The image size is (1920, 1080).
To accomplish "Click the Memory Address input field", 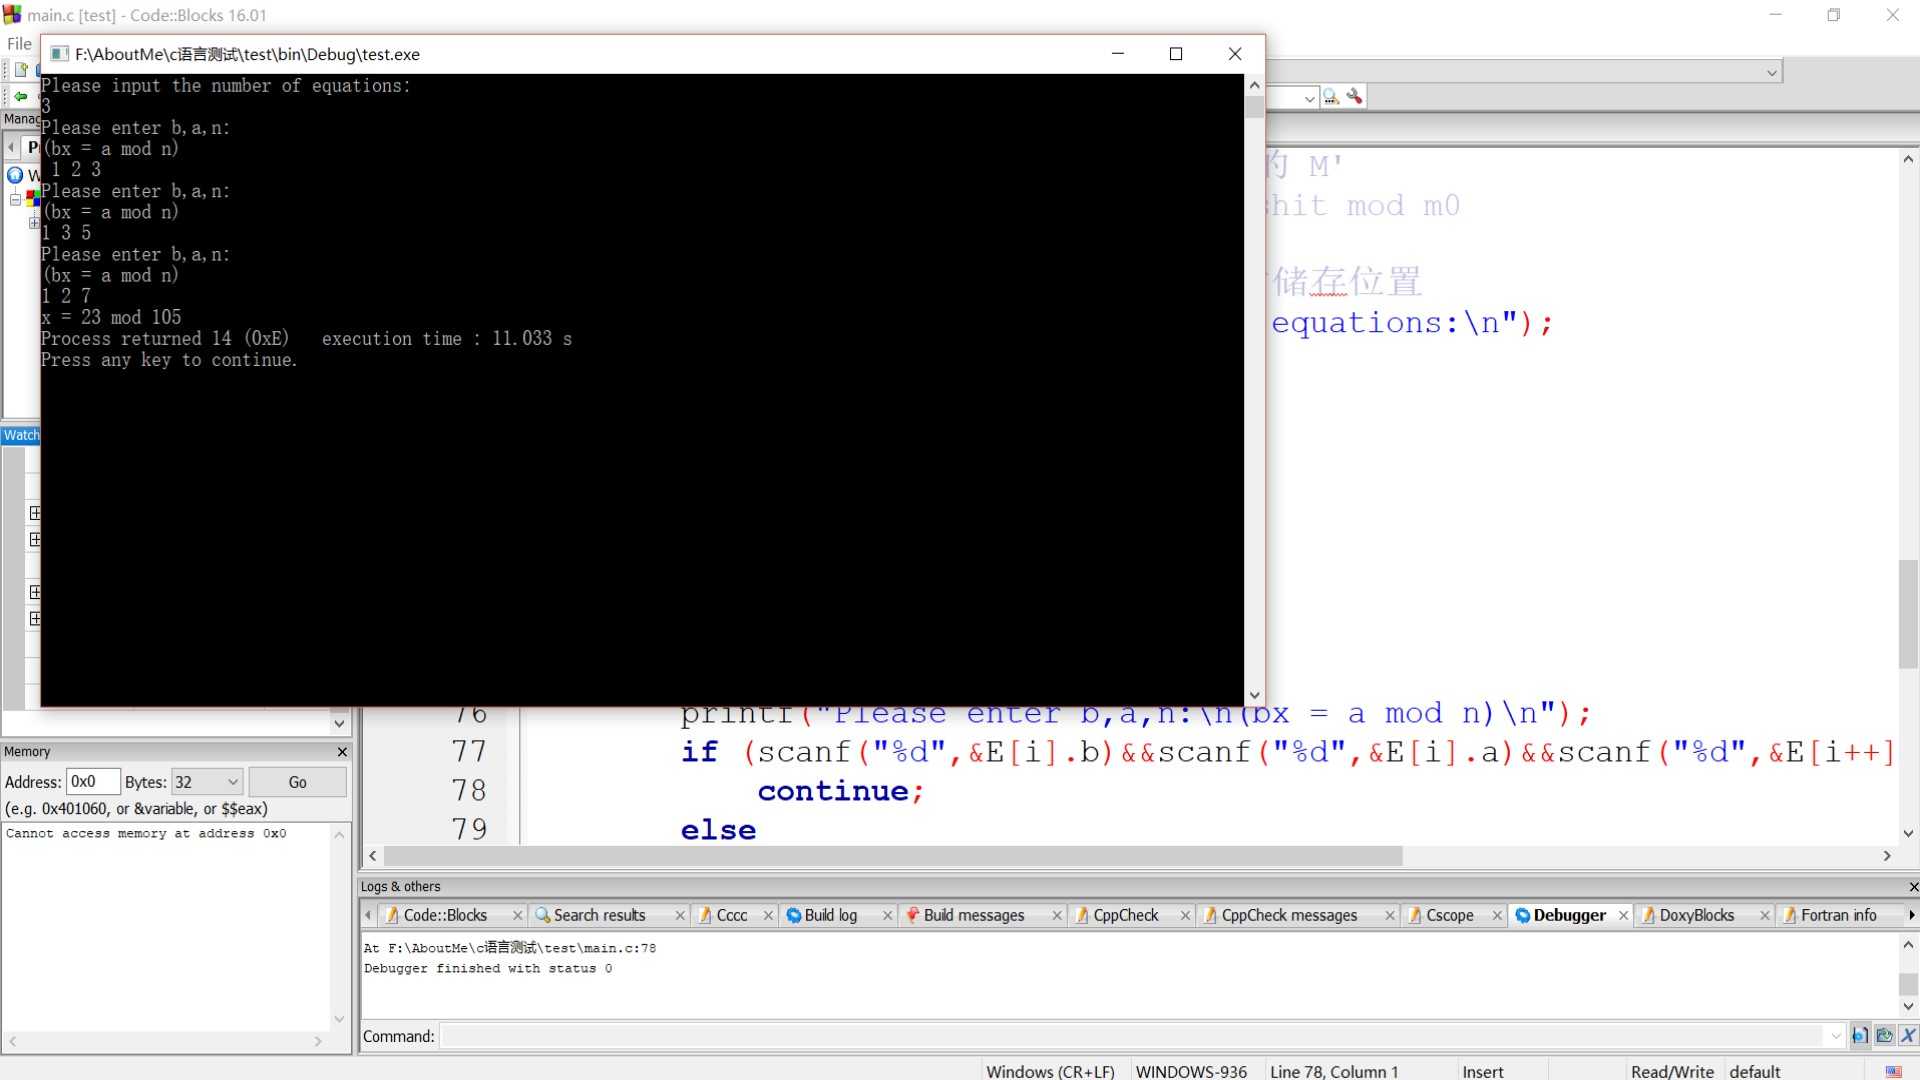I will [92, 782].
